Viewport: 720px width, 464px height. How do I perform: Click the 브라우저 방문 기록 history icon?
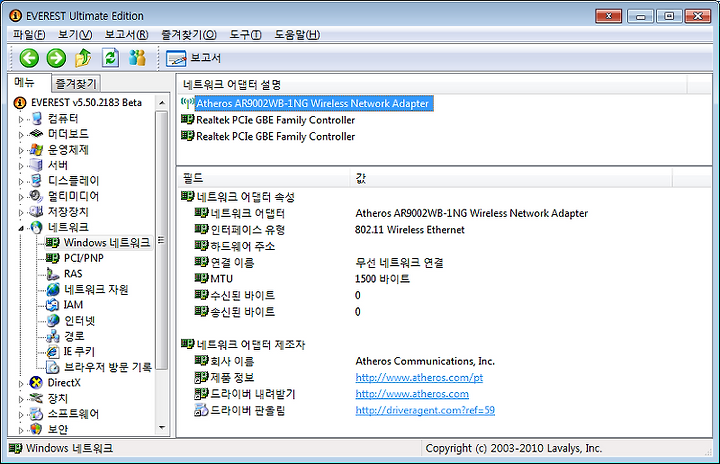coord(53,367)
